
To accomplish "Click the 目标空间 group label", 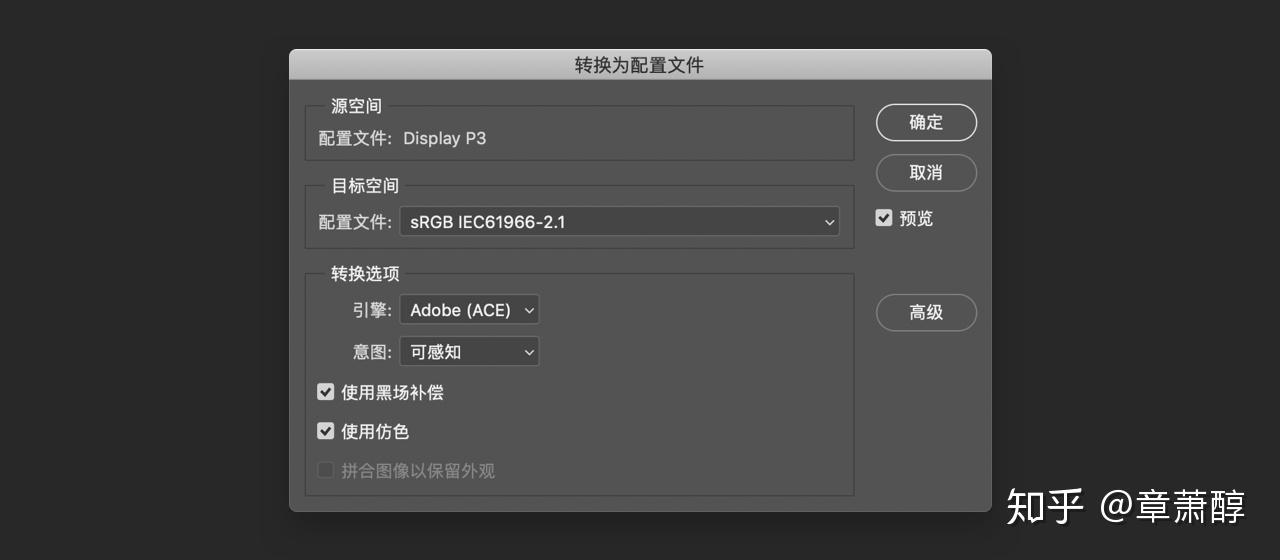I will tap(365, 185).
